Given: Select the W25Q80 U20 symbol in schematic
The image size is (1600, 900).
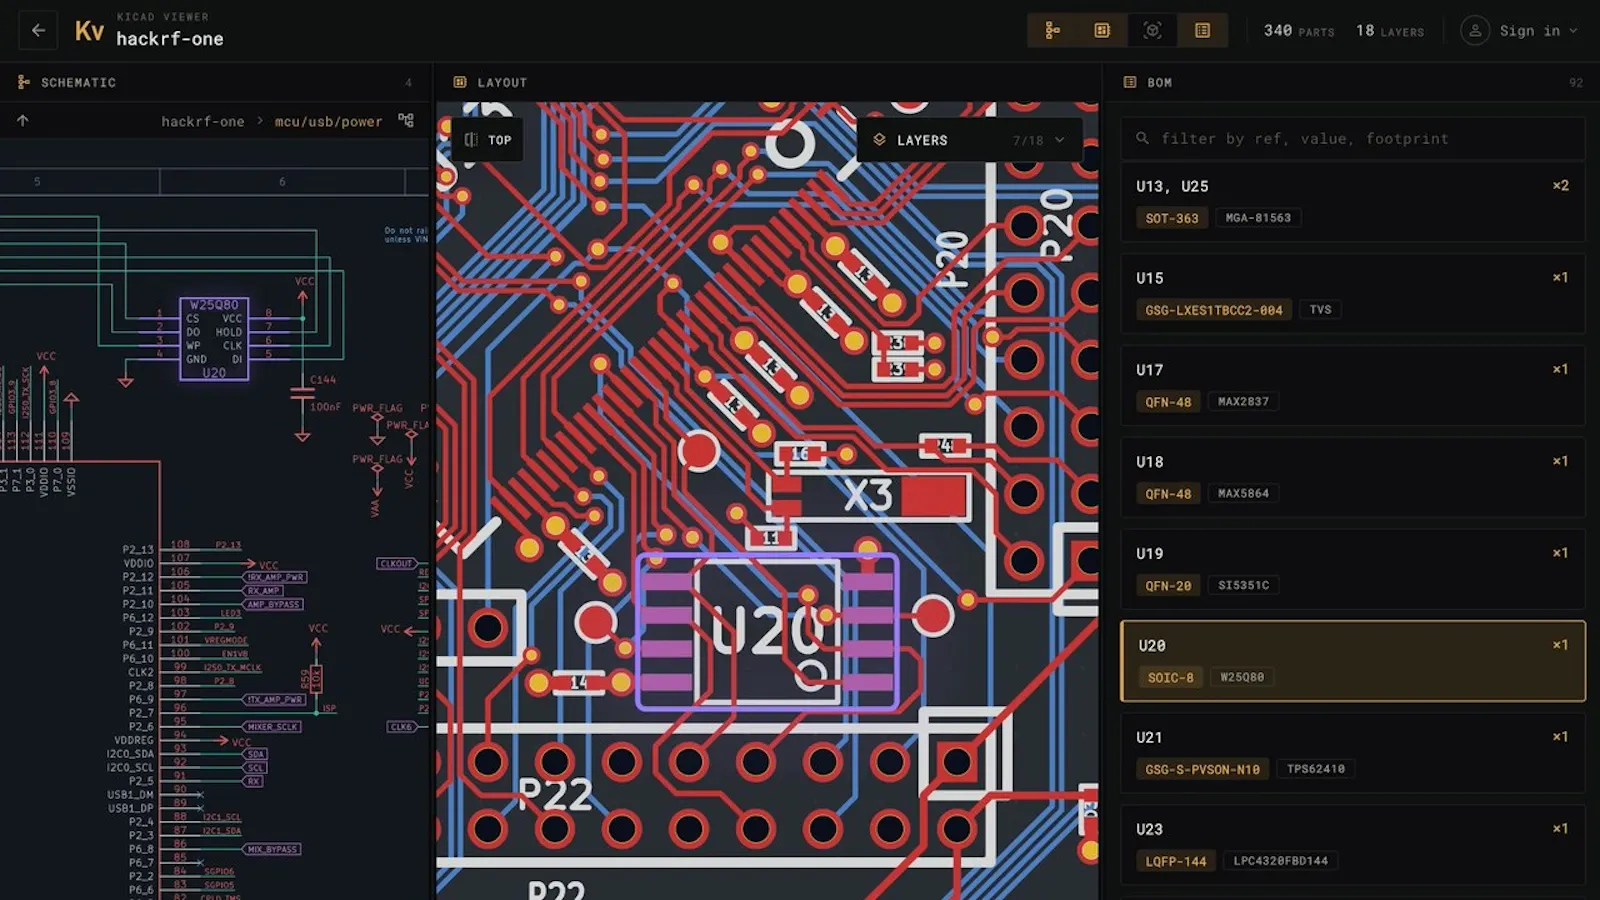Looking at the screenshot, I should click(214, 339).
